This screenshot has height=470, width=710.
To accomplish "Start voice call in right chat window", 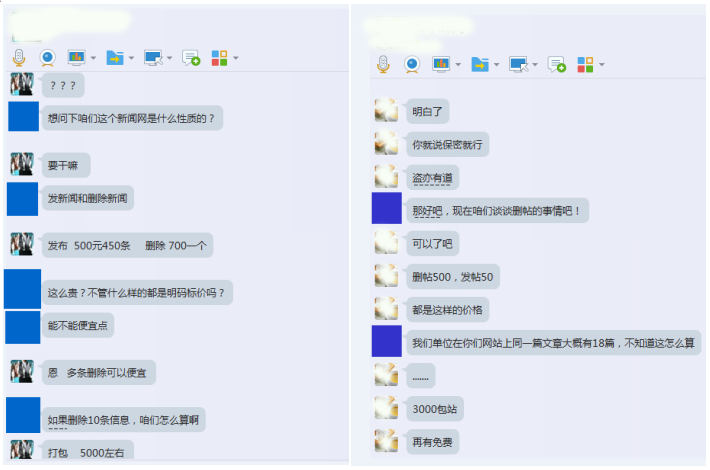I will [383, 64].
